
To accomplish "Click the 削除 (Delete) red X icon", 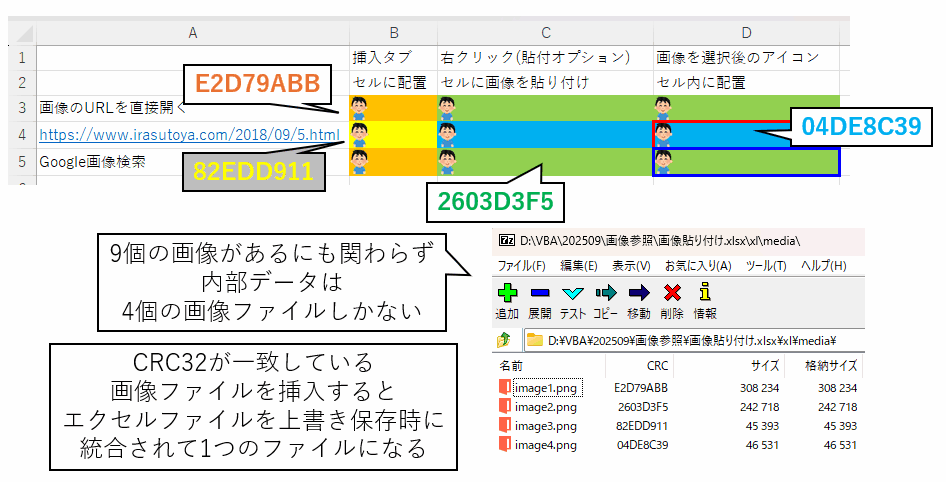I will coord(671,293).
